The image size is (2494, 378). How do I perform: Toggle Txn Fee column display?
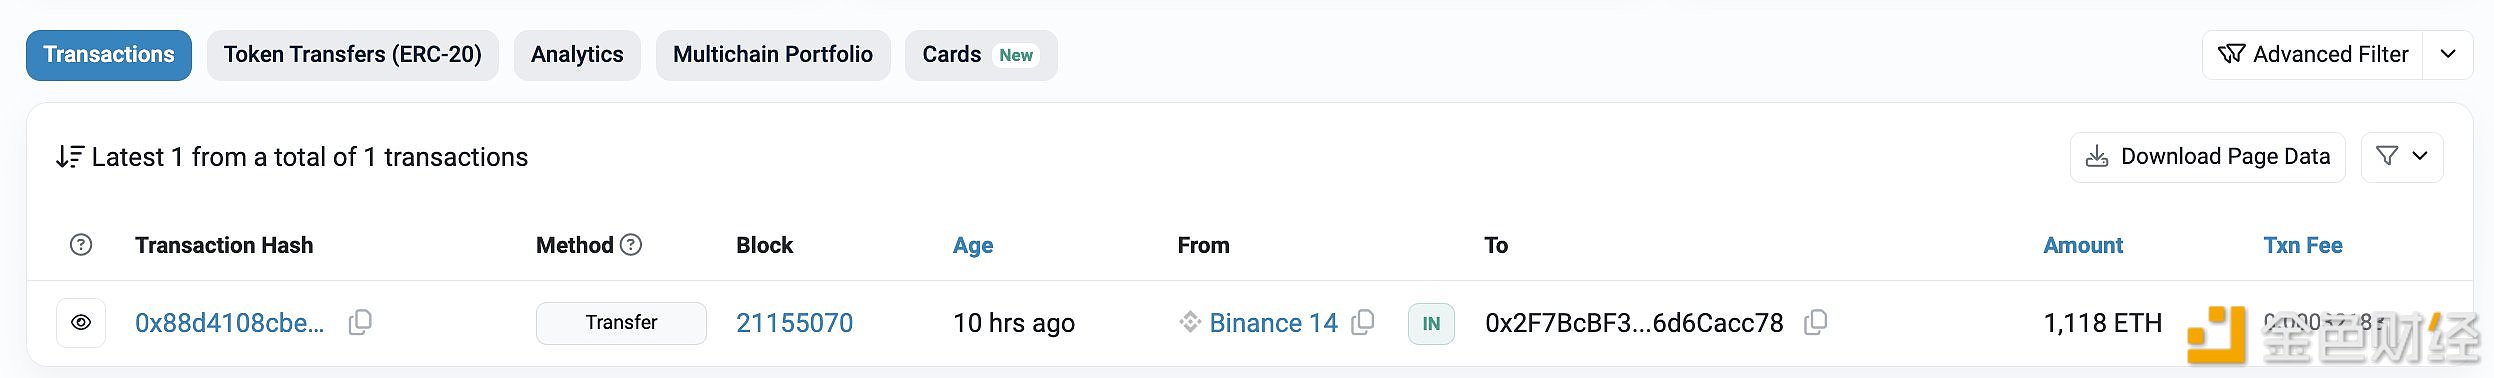(2302, 245)
